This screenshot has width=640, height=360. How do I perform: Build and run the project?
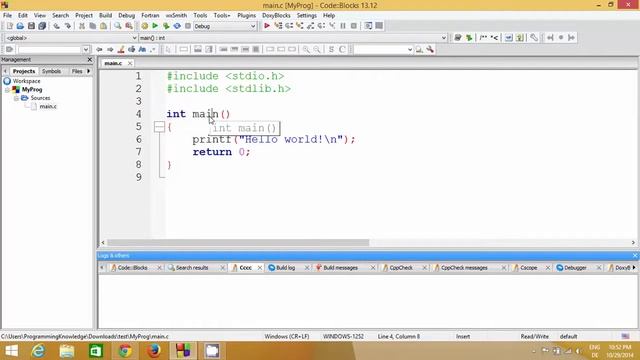(166, 26)
